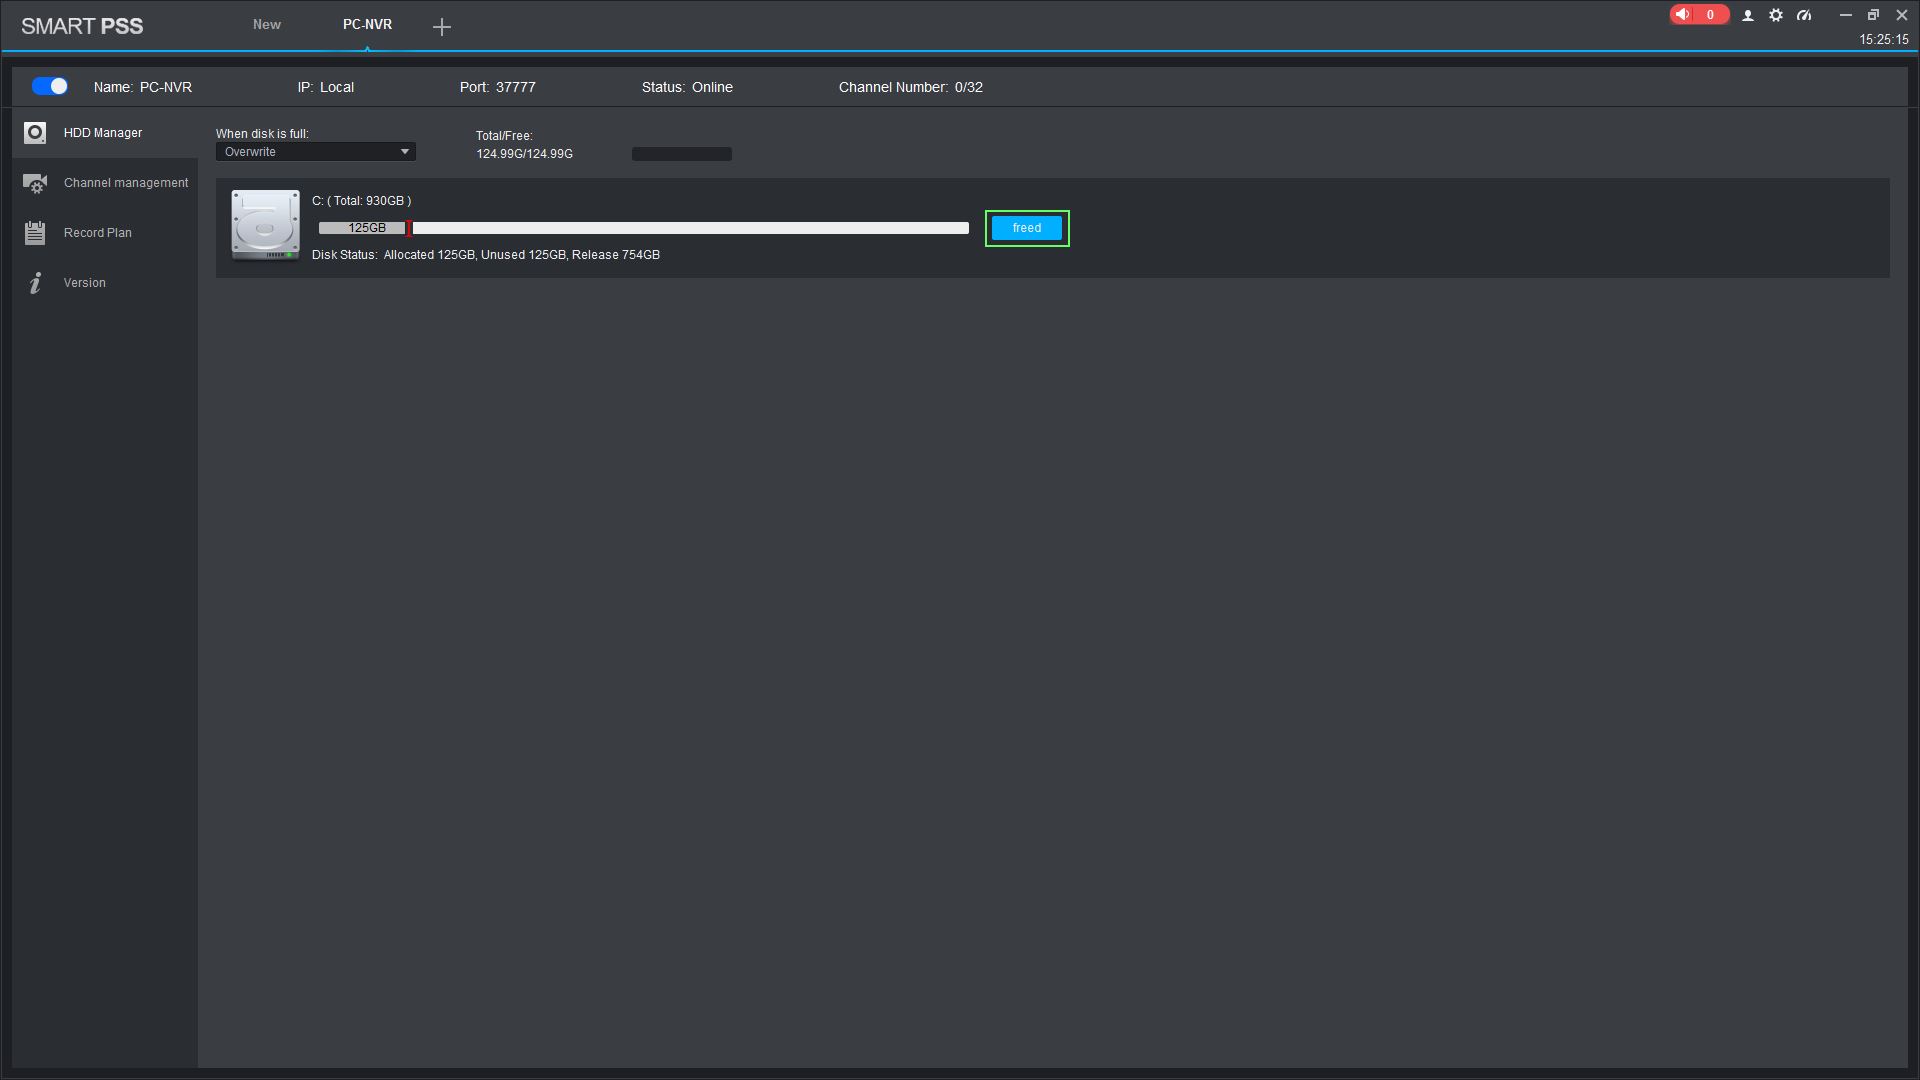Image resolution: width=1920 pixels, height=1080 pixels.
Task: Expand the 'When disk is full' dropdown
Action: [315, 152]
